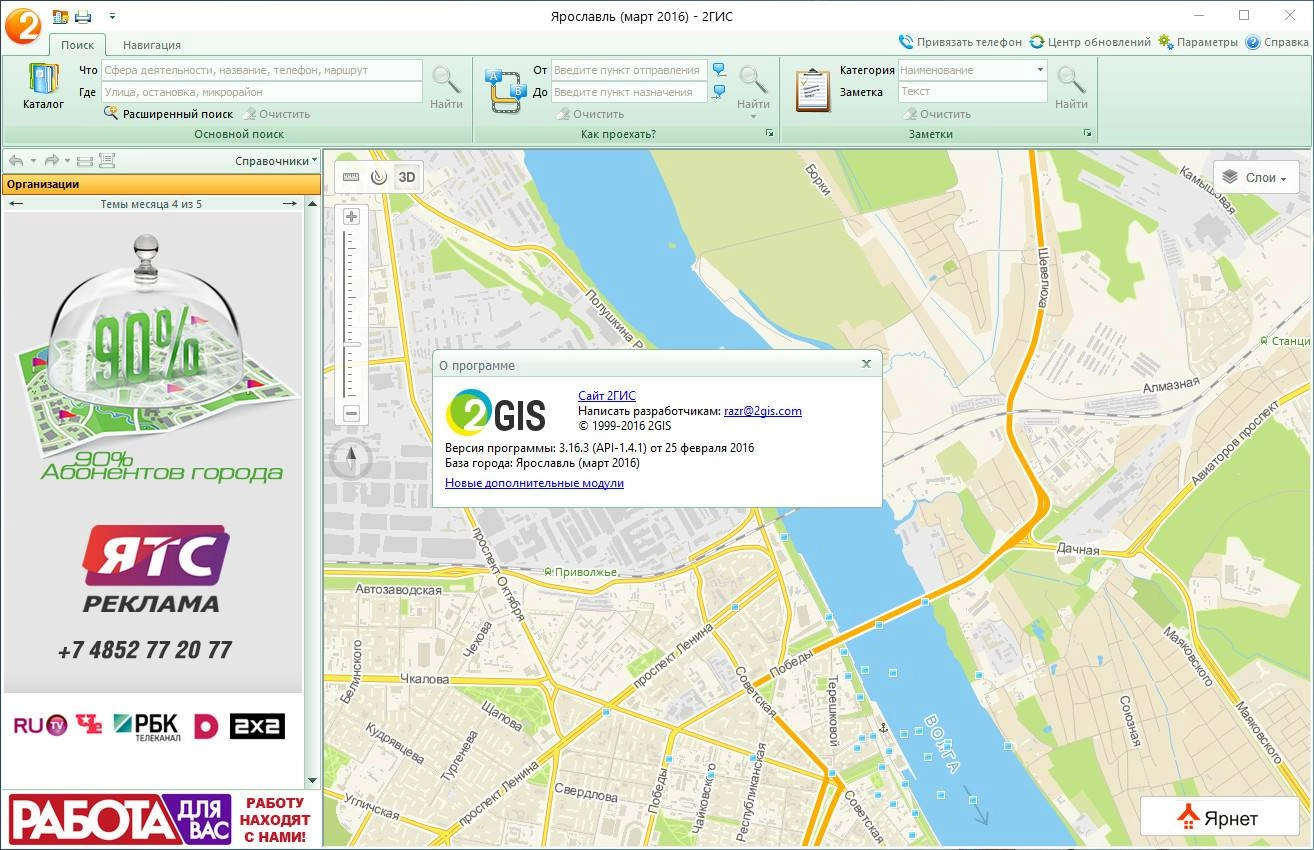
Task: Click the Ярнет advertisement button on map
Action: [1220, 818]
